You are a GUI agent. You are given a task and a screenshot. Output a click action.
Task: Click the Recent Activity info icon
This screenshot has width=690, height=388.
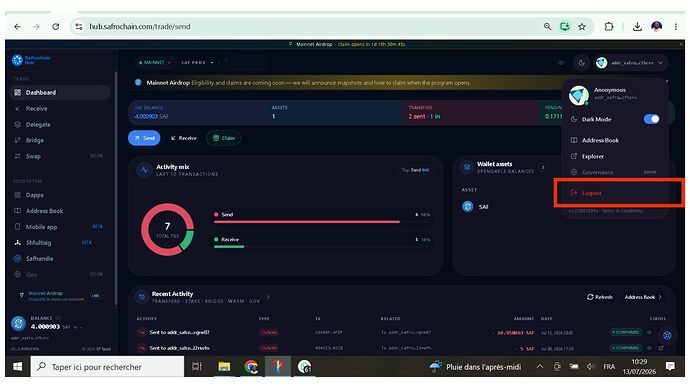[268, 297]
